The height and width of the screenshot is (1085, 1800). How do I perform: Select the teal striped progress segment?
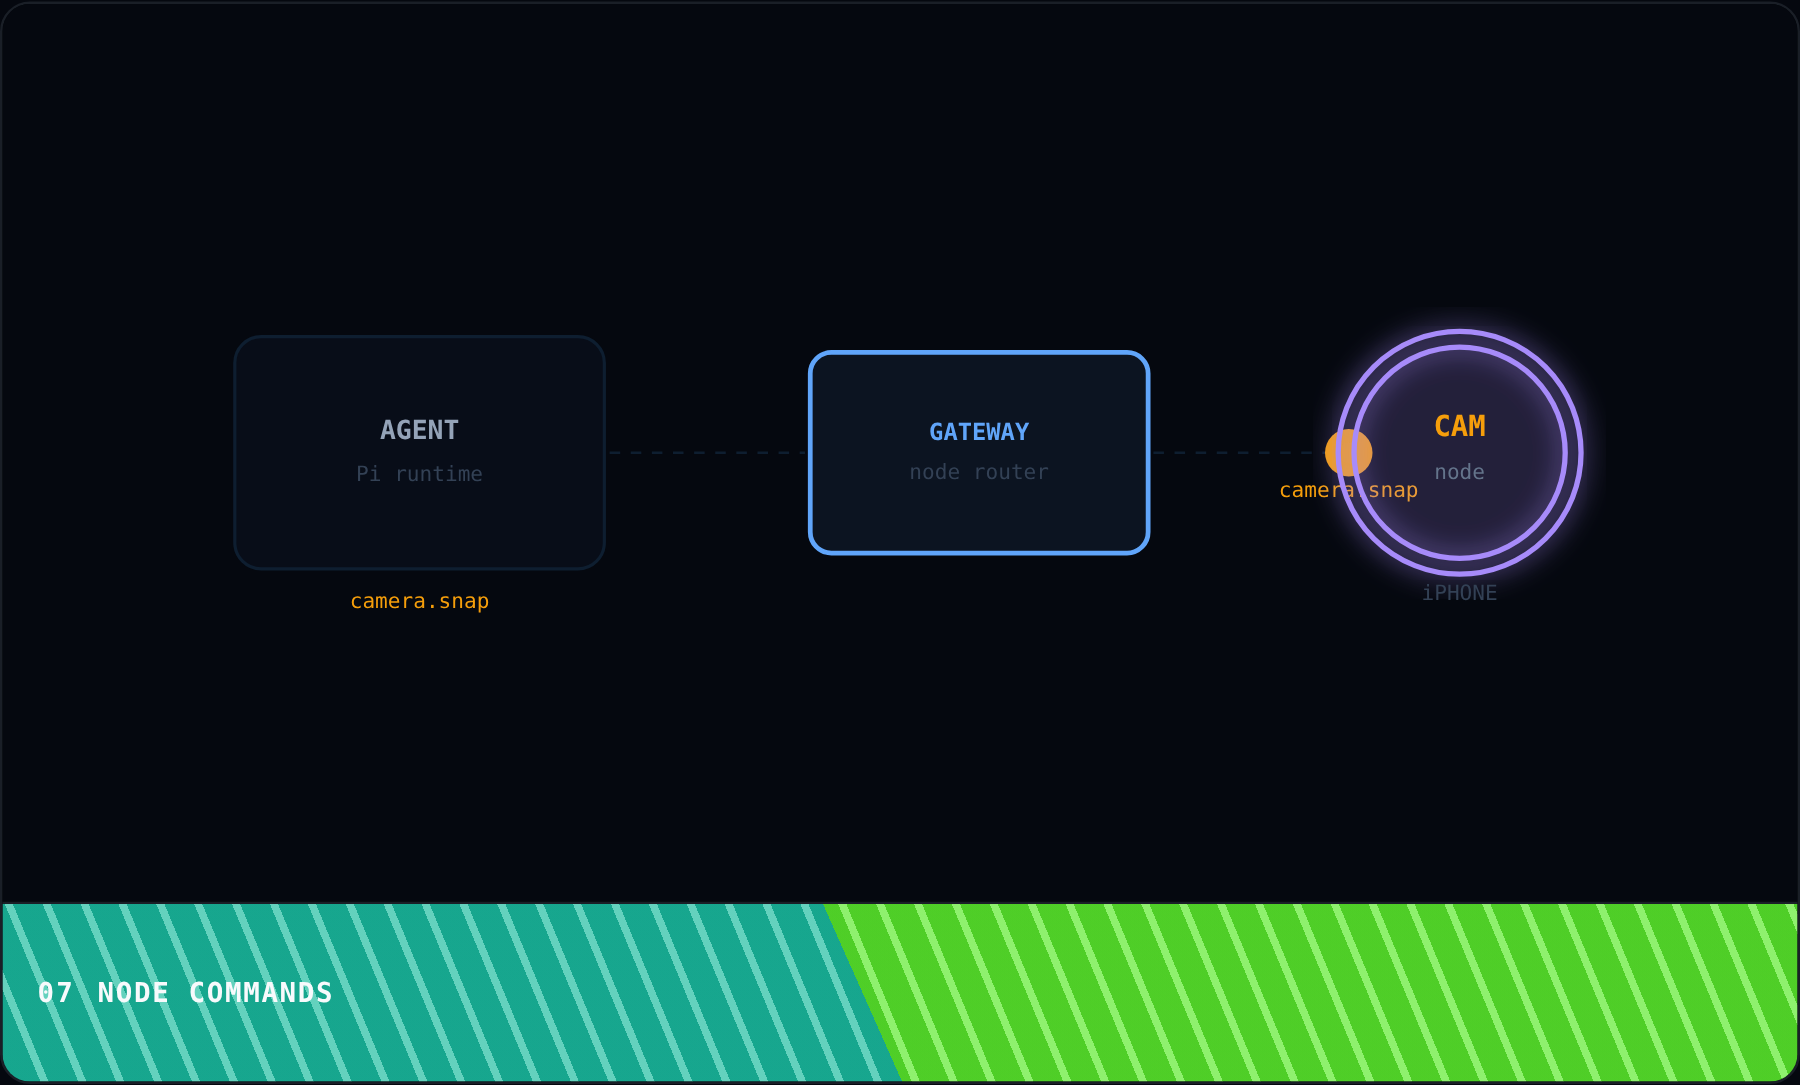point(430,992)
